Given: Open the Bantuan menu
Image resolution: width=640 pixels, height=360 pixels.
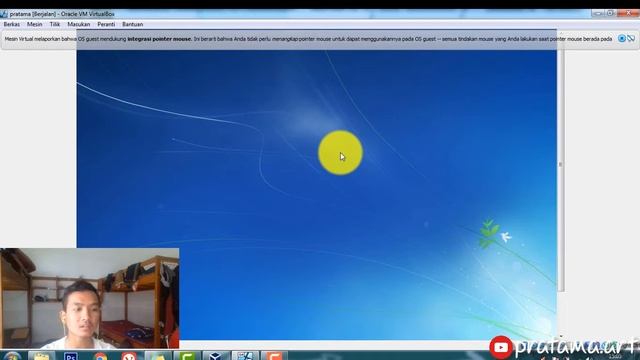Looking at the screenshot, I should (133, 24).
